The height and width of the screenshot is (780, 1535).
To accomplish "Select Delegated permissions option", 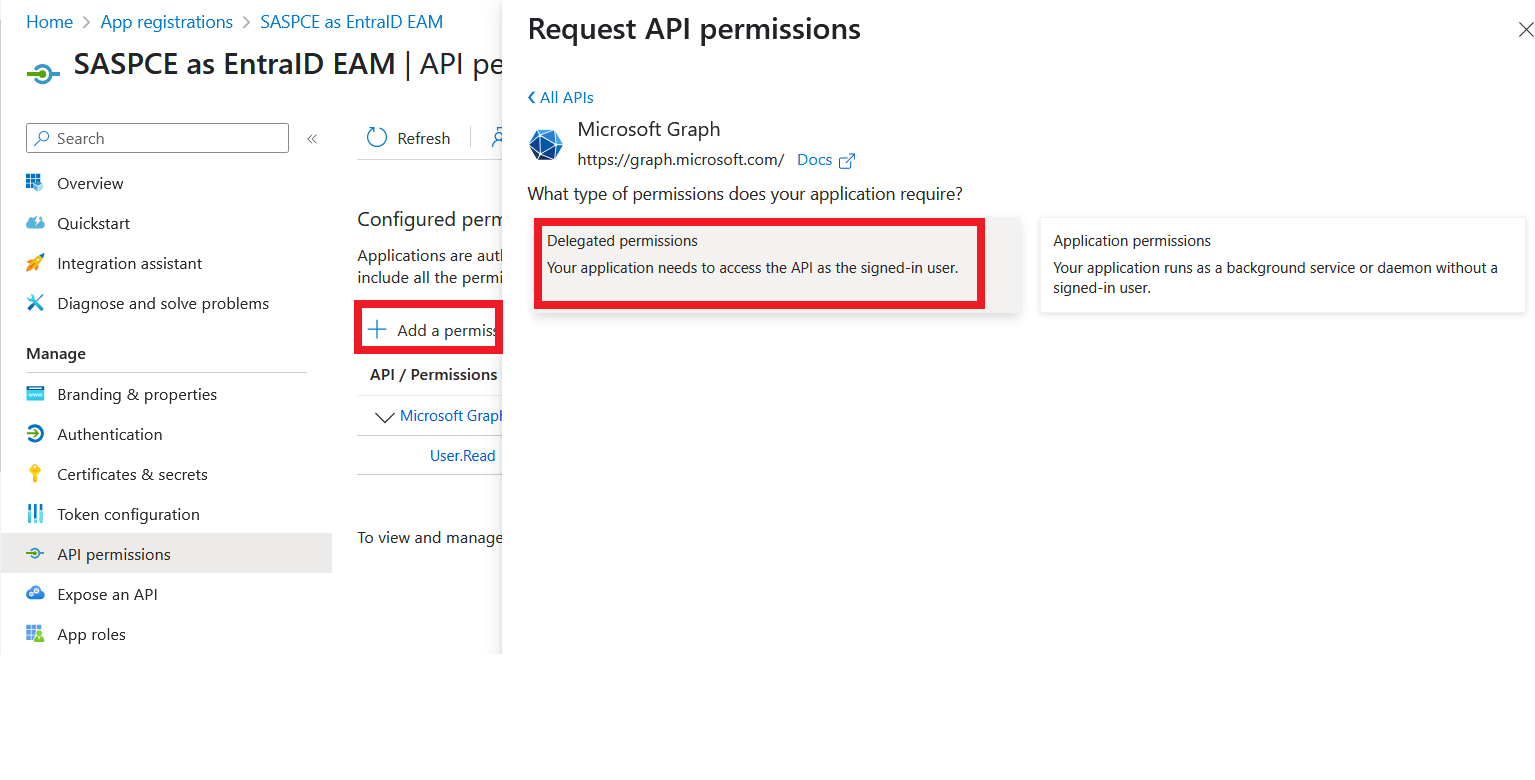I will [x=760, y=264].
